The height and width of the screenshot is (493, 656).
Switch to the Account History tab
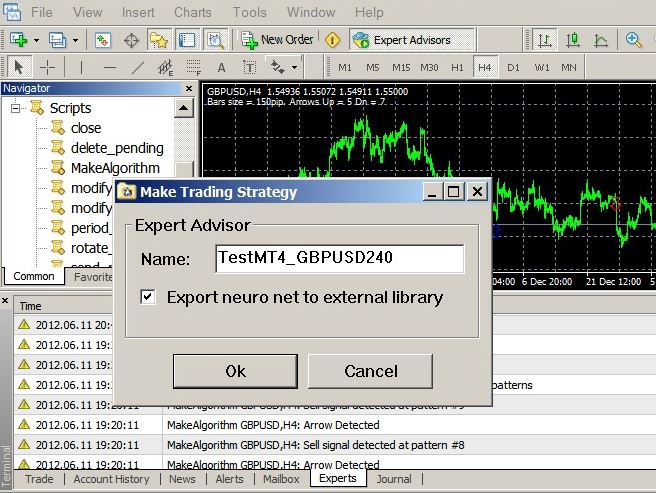[x=111, y=479]
